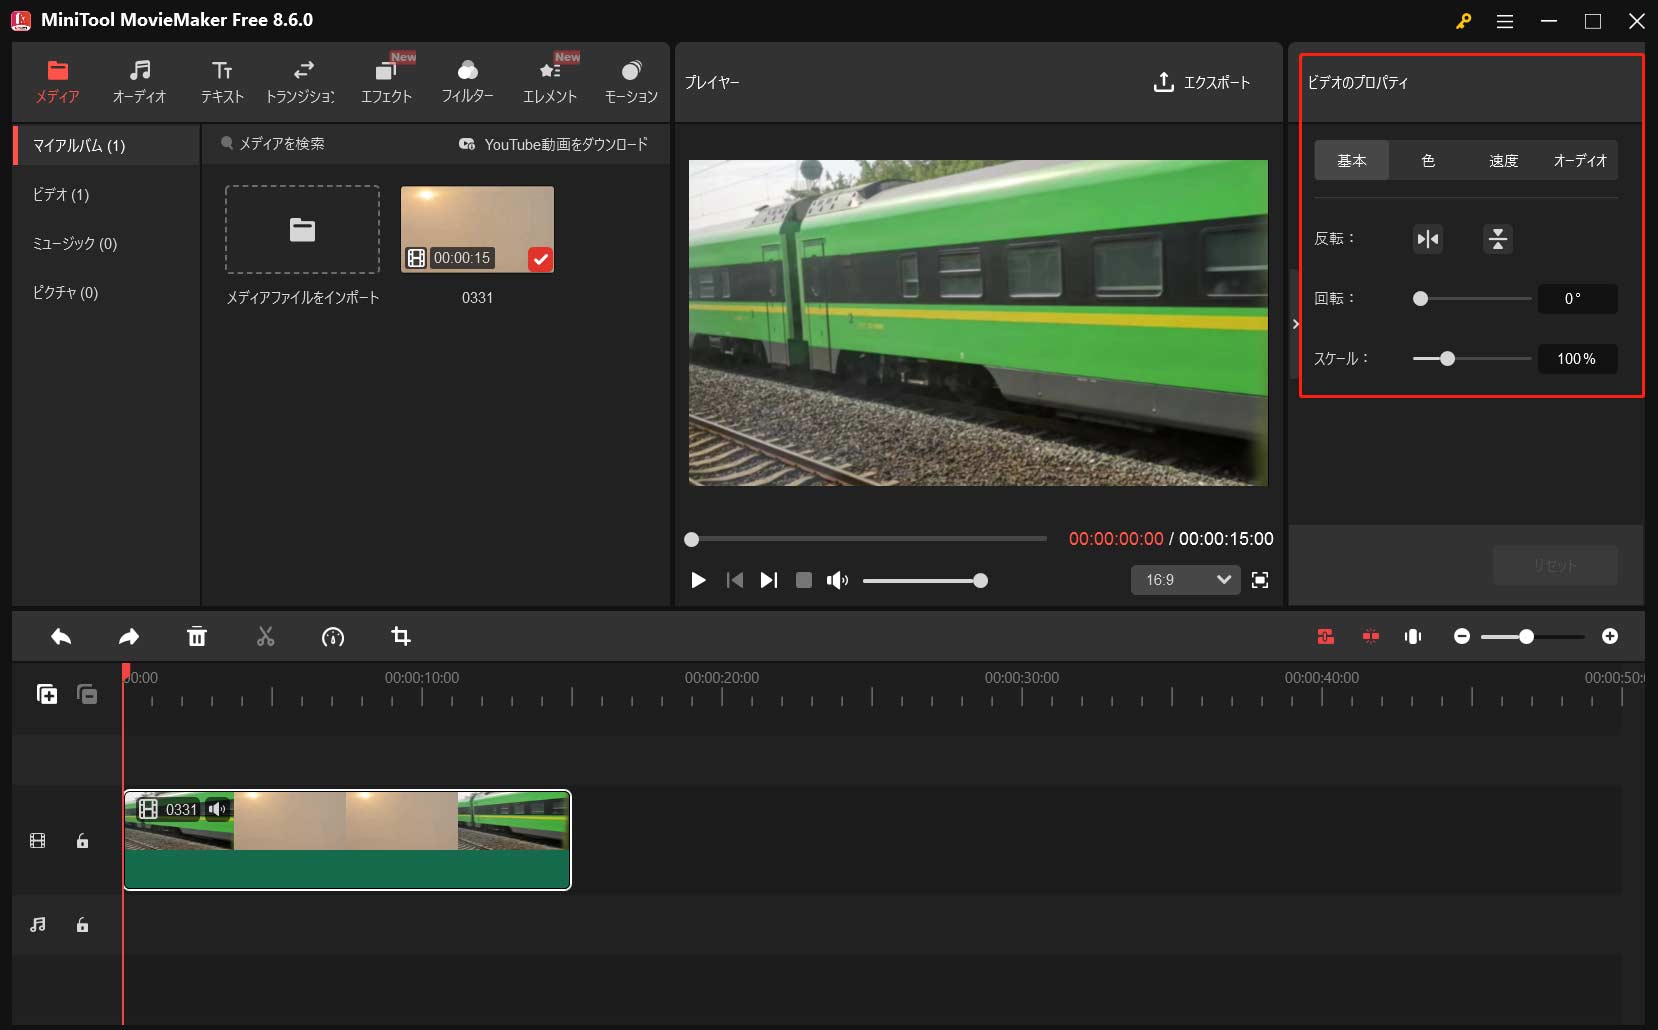Open the オーディオ (Audio) tab
This screenshot has width=1658, height=1030.
[x=139, y=81]
